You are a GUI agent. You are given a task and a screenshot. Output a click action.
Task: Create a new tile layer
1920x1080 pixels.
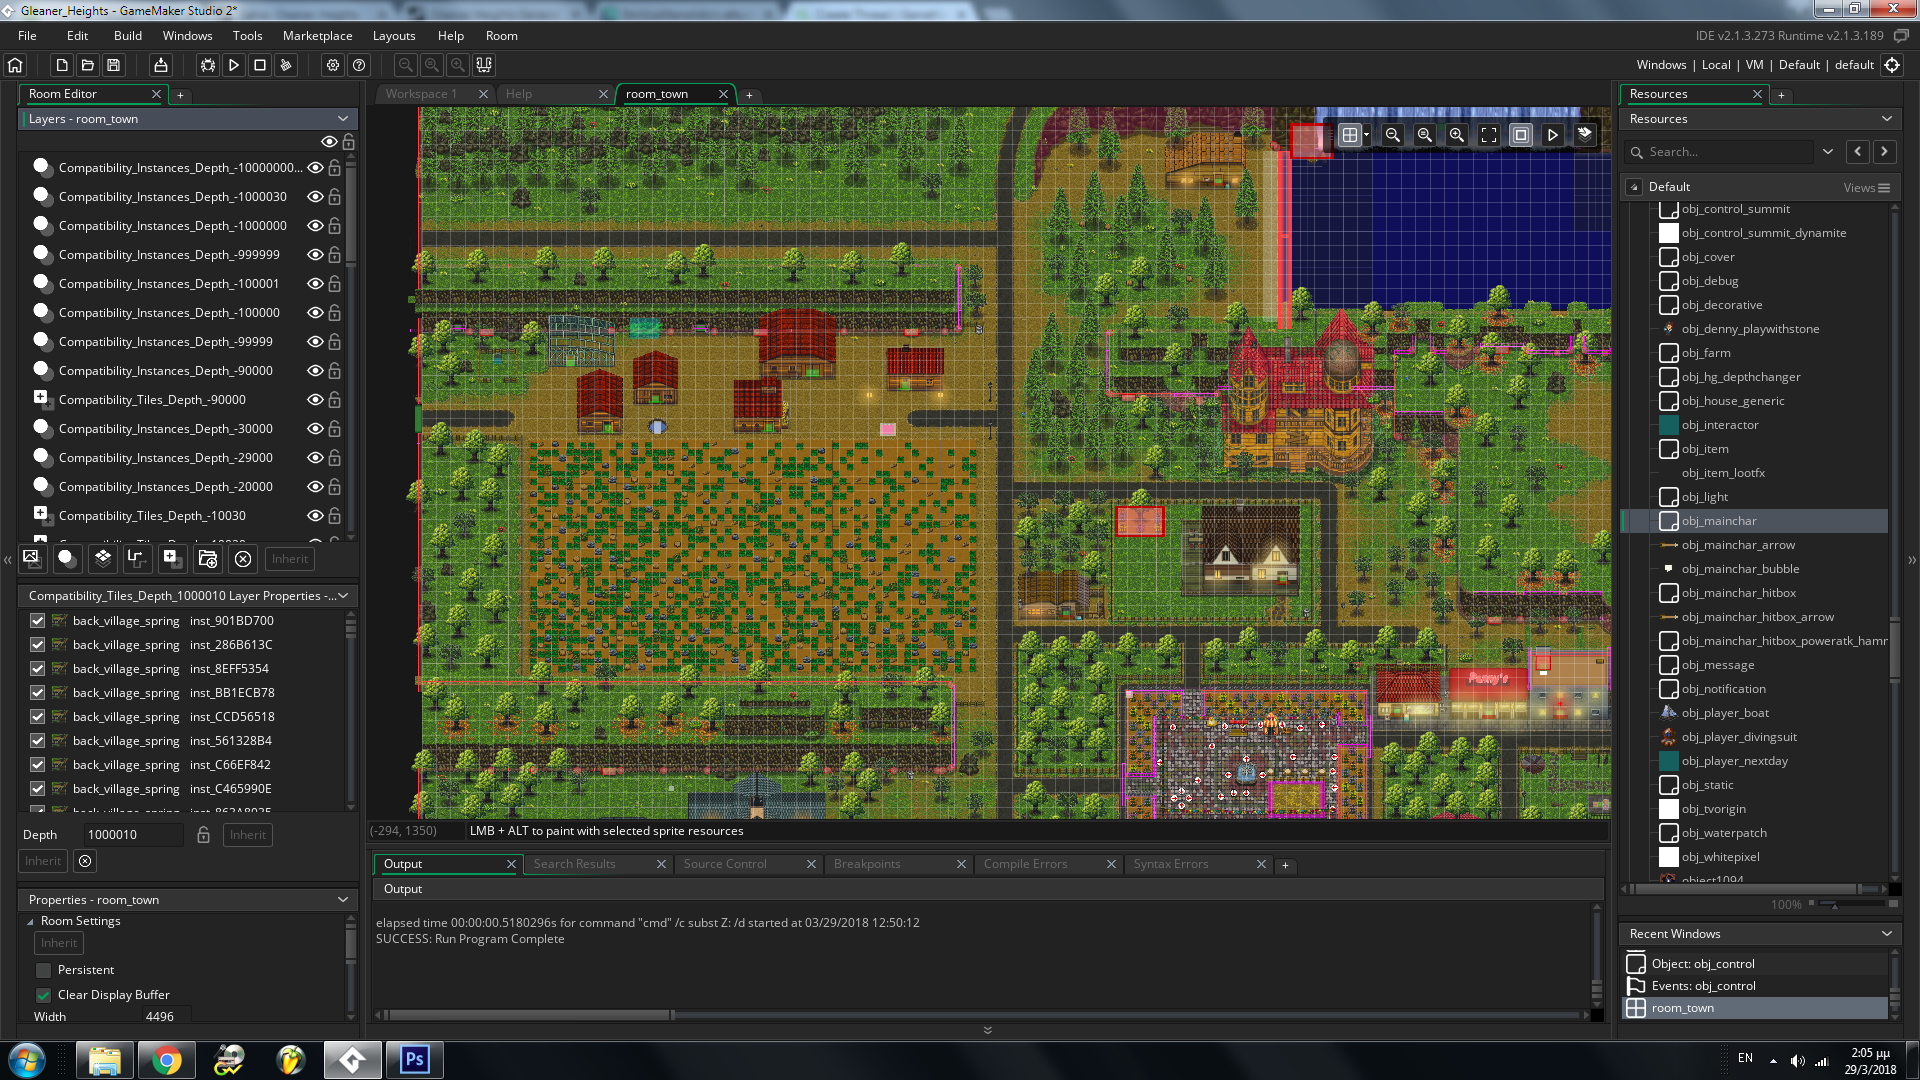[x=102, y=558]
